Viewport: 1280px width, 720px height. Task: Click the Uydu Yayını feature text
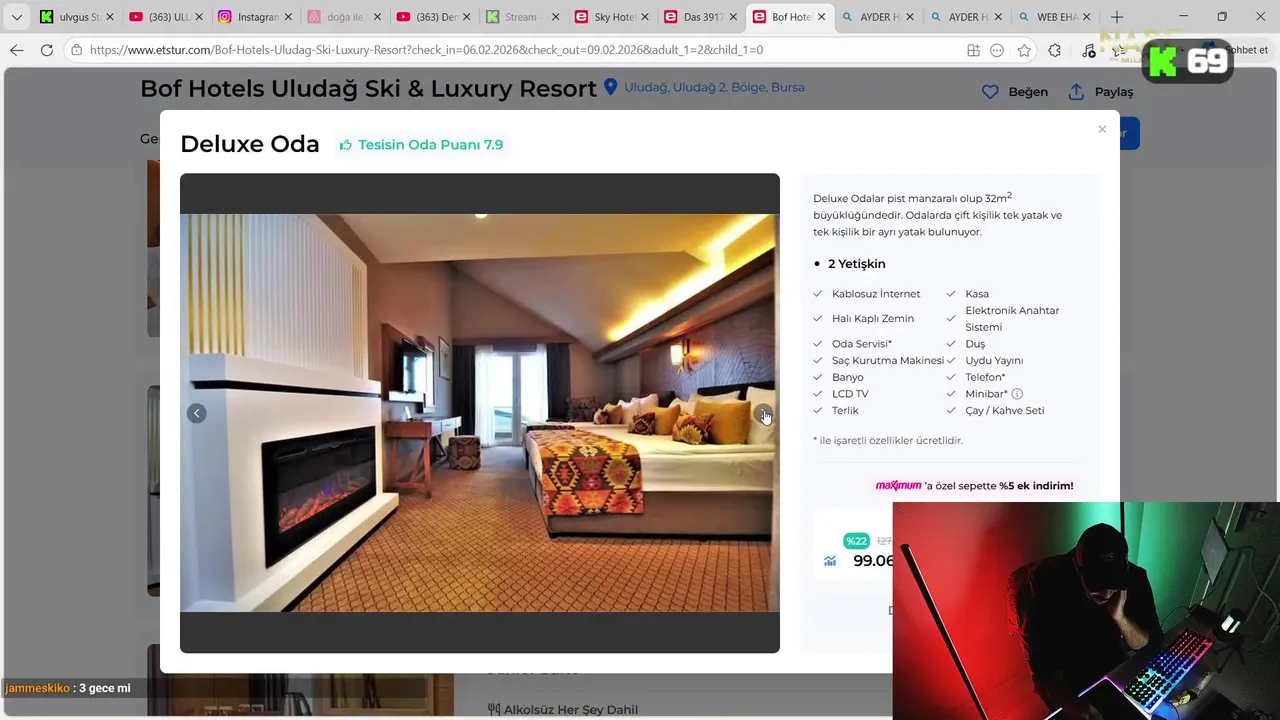(x=994, y=360)
